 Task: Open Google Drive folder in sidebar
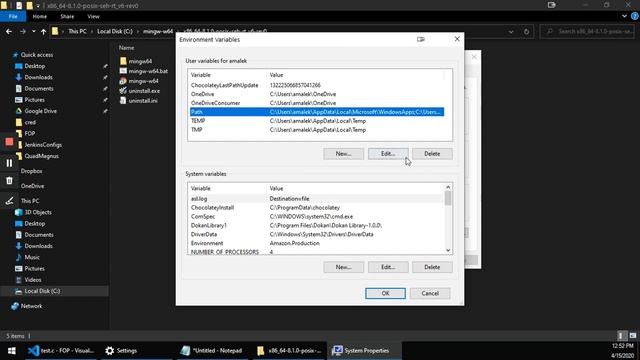click(x=40, y=111)
